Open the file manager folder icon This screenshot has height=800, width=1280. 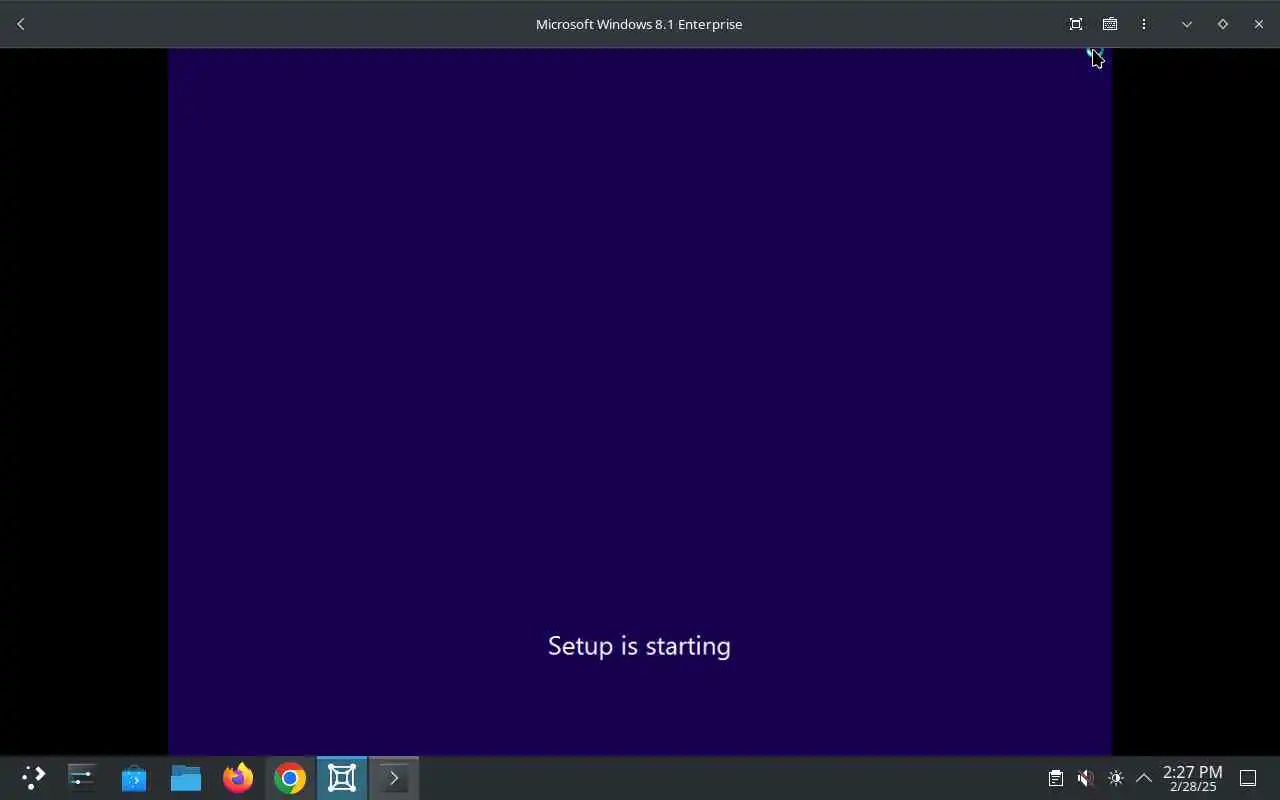pyautogui.click(x=186, y=778)
